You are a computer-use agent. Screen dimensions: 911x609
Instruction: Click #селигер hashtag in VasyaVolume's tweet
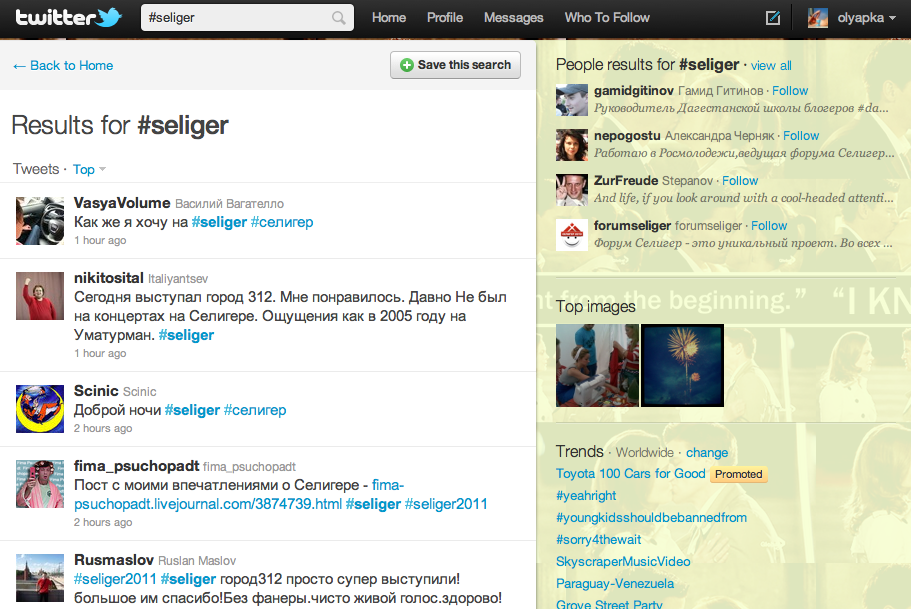[282, 222]
